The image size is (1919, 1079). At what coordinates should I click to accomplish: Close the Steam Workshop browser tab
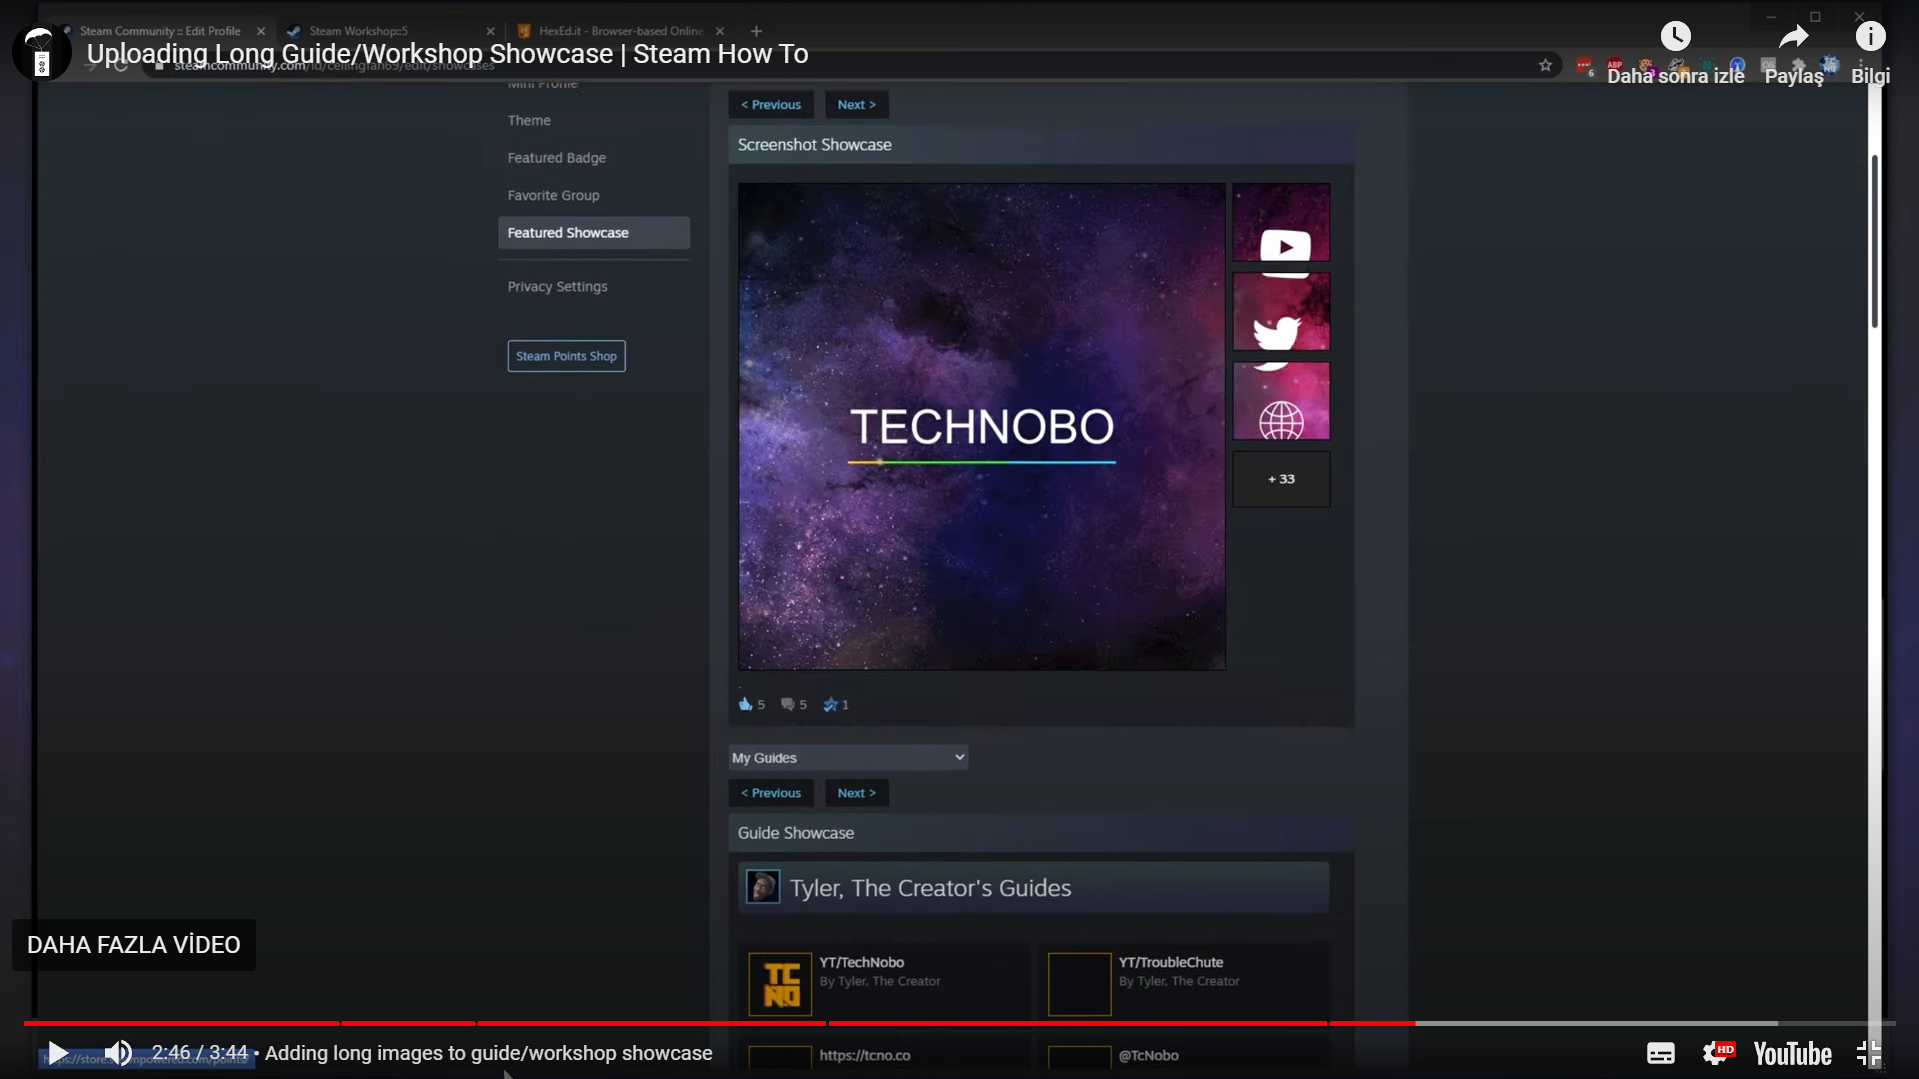point(490,31)
